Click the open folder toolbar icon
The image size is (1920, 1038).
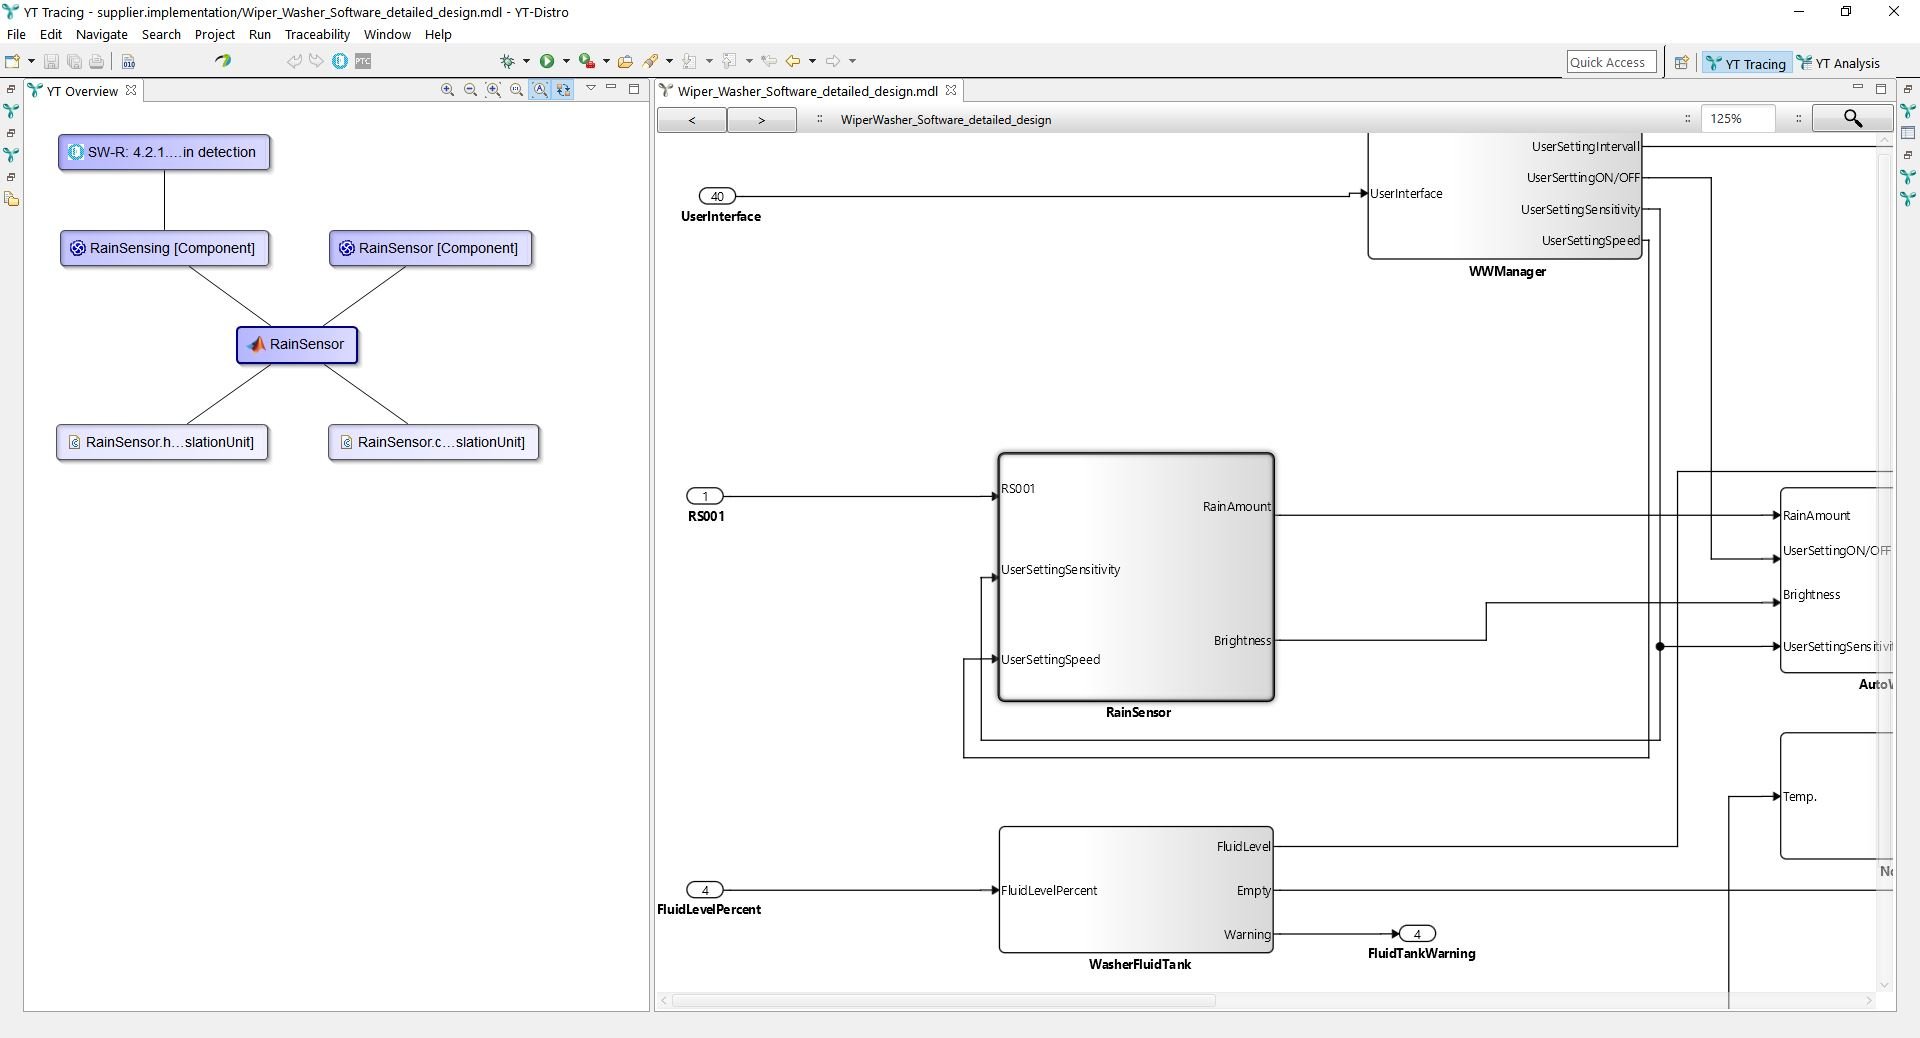[x=625, y=61]
